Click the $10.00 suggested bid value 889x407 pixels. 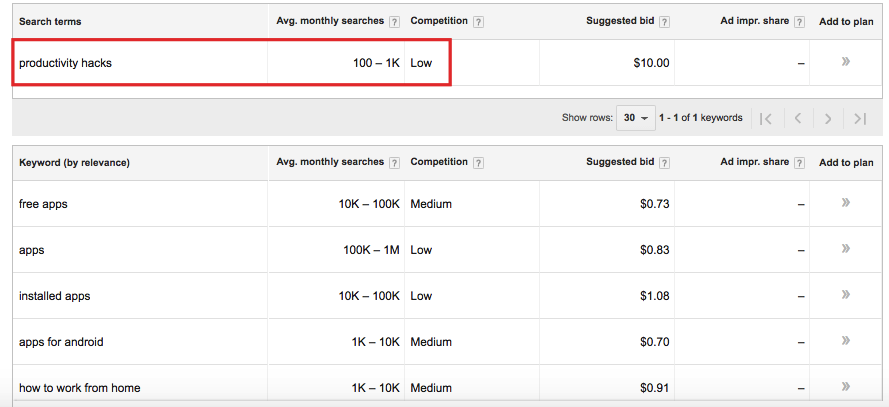[x=651, y=63]
